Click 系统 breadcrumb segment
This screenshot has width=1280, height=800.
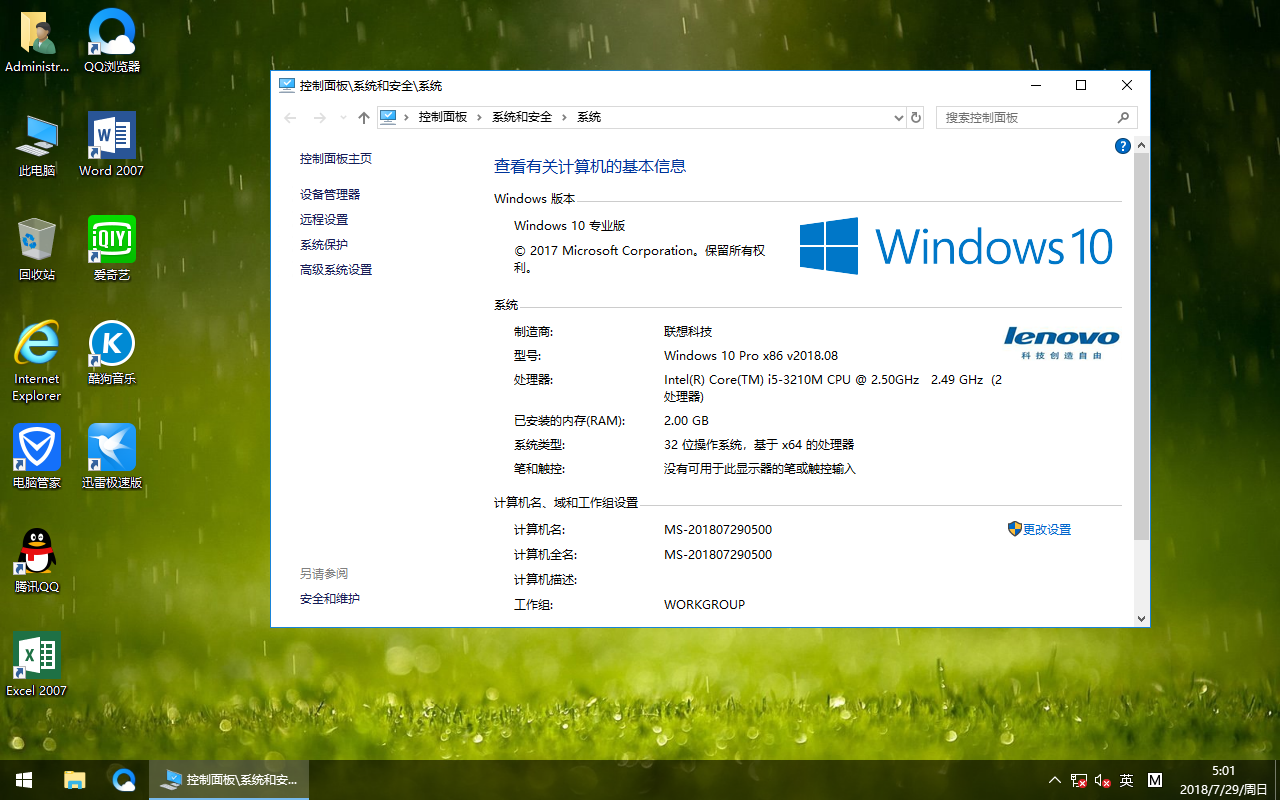(x=589, y=117)
